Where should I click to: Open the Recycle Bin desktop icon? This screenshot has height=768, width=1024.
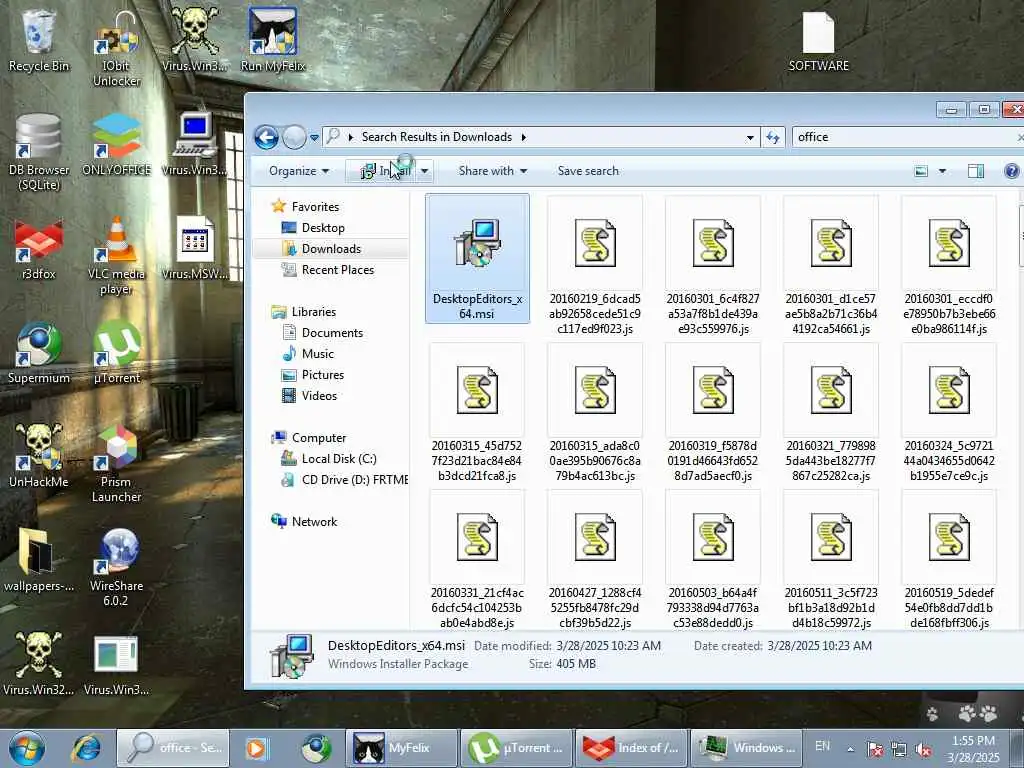(x=39, y=42)
